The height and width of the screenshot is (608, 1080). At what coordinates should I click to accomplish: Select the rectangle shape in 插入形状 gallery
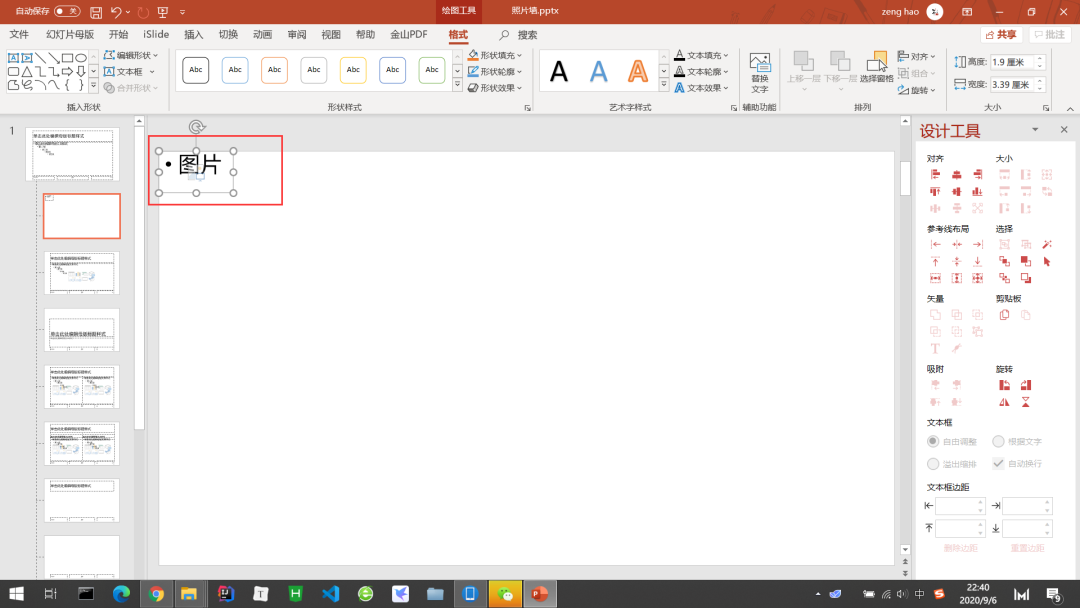67,59
